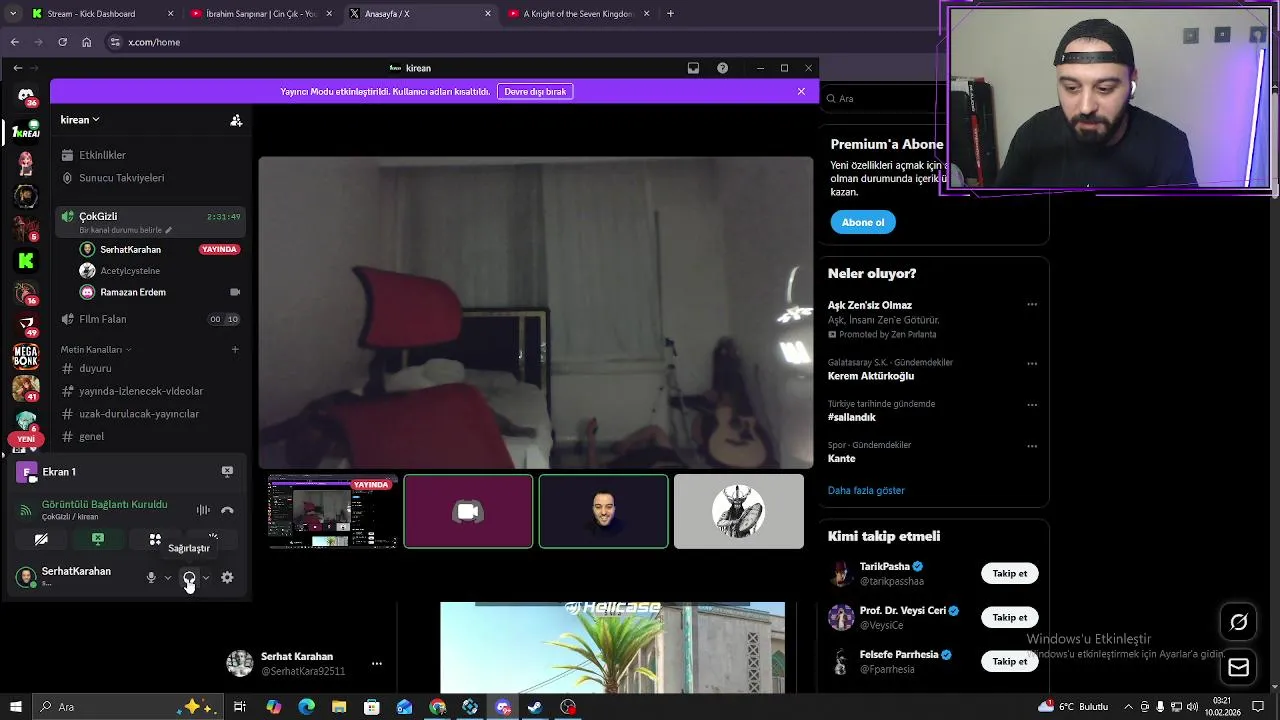1280x720 pixels.
Task: Follow TarikPasha with Takip et
Action: tap(1010, 573)
